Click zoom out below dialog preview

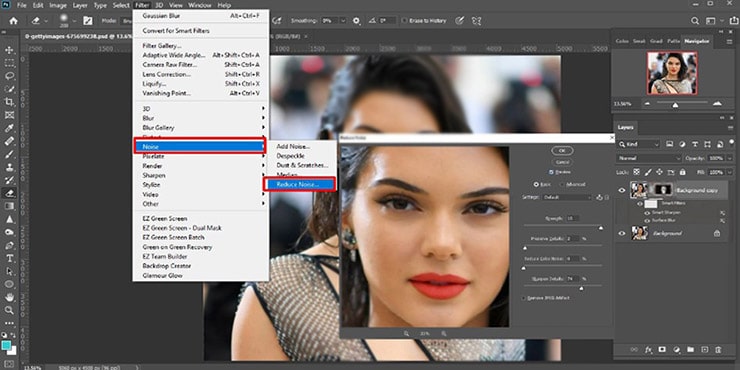click(x=406, y=333)
